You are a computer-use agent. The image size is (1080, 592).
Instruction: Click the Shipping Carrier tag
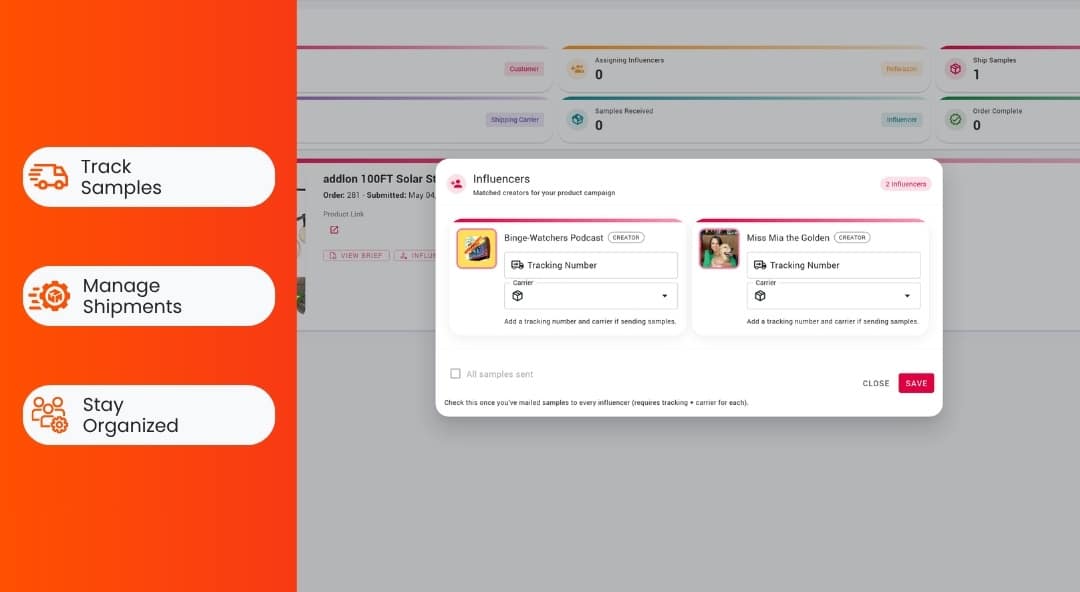[x=515, y=120]
